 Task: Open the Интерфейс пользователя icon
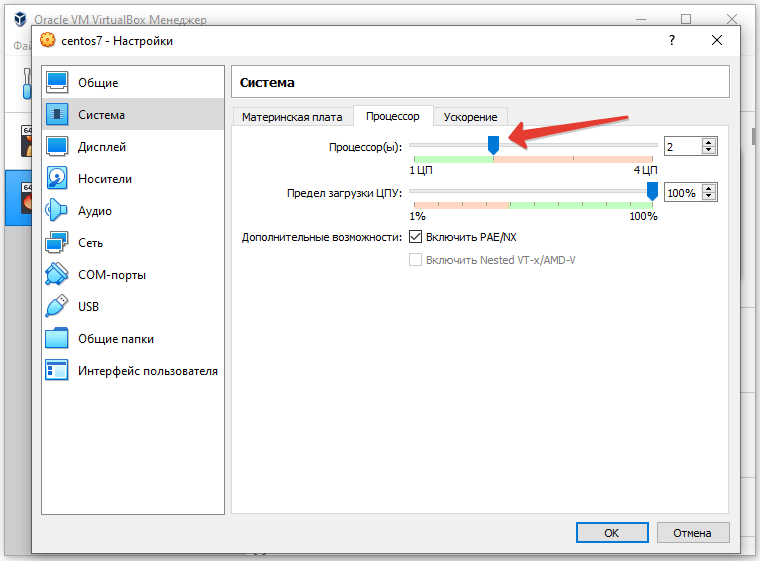point(57,370)
